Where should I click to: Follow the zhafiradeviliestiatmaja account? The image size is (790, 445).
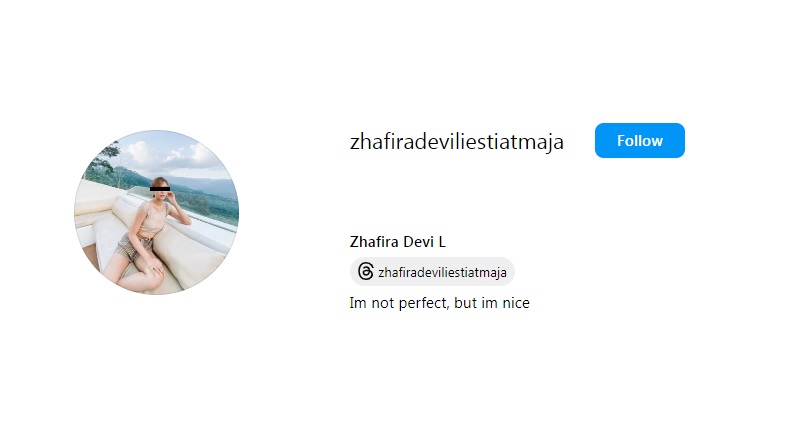[x=639, y=141]
